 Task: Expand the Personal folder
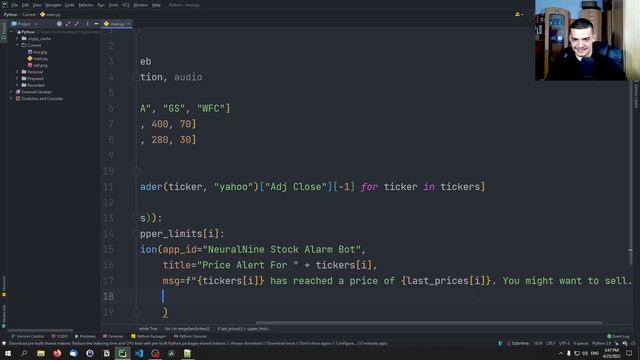18,72
